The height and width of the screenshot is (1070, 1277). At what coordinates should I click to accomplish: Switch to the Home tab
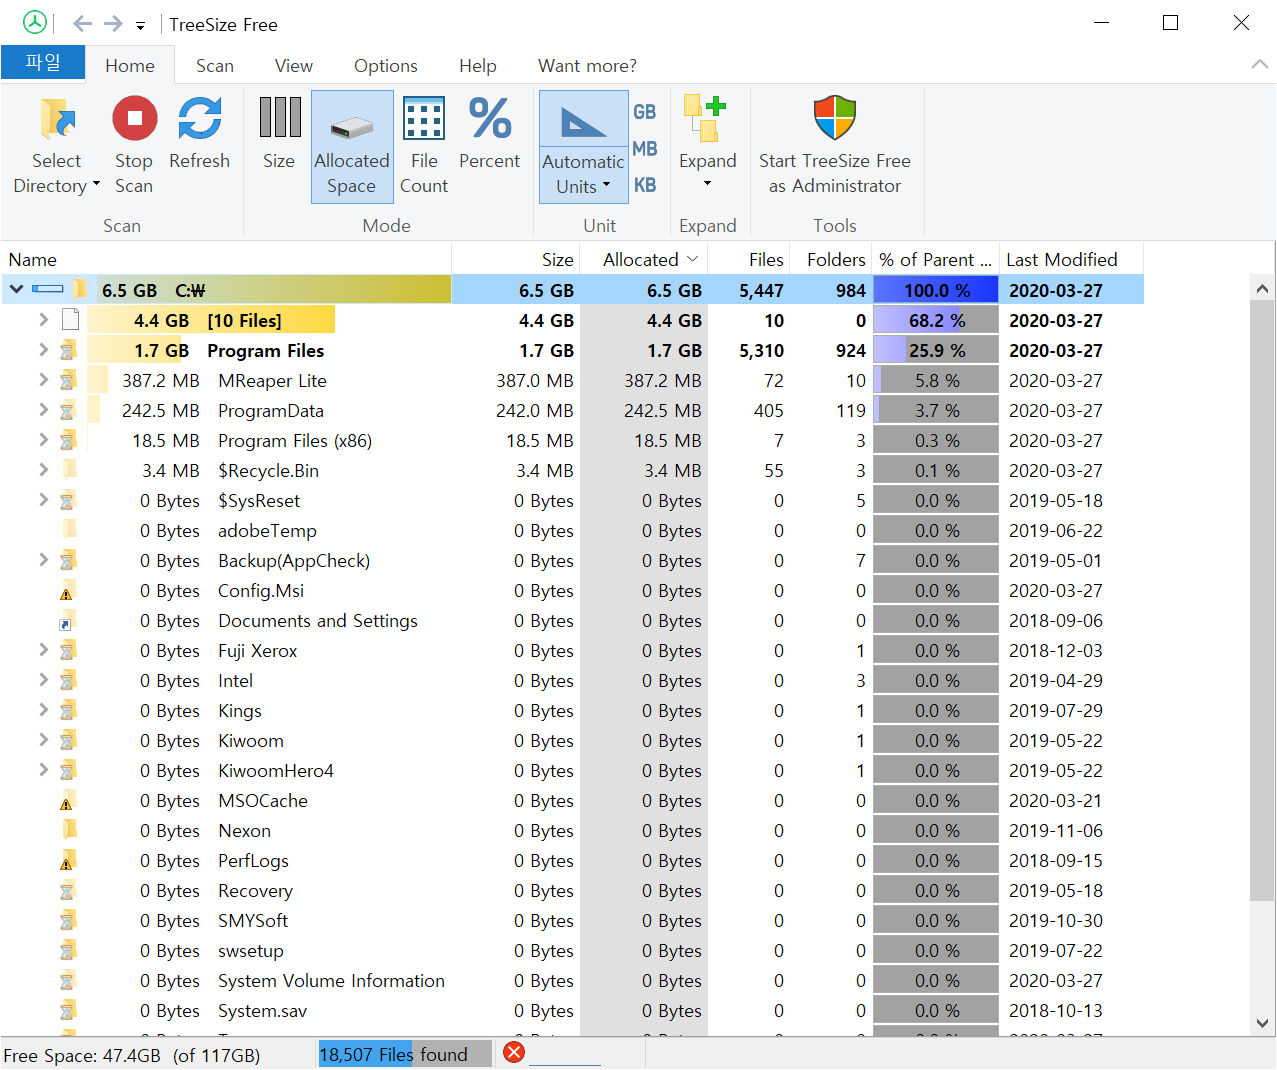(x=130, y=65)
